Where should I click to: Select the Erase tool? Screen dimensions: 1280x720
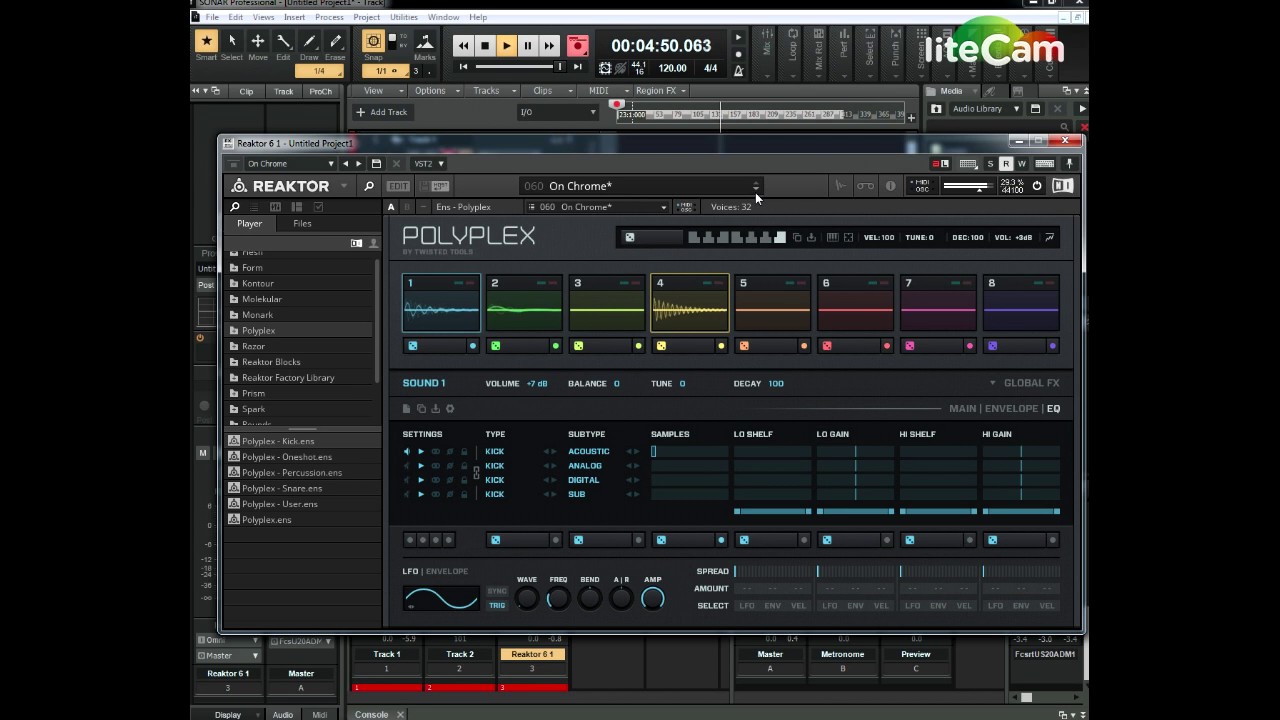point(335,41)
